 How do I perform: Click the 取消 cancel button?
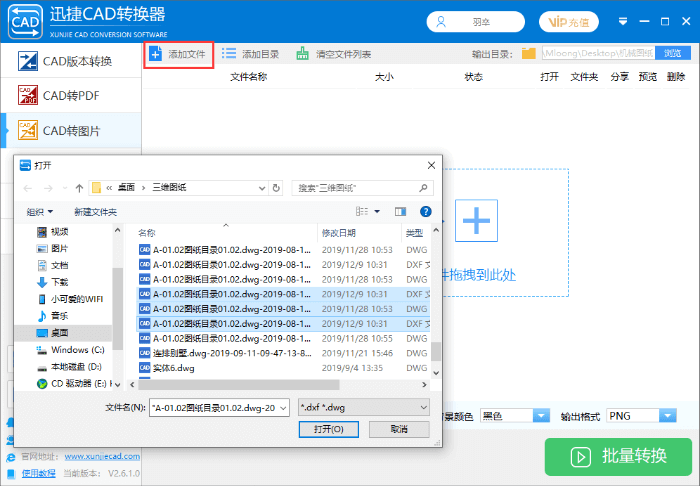(399, 429)
